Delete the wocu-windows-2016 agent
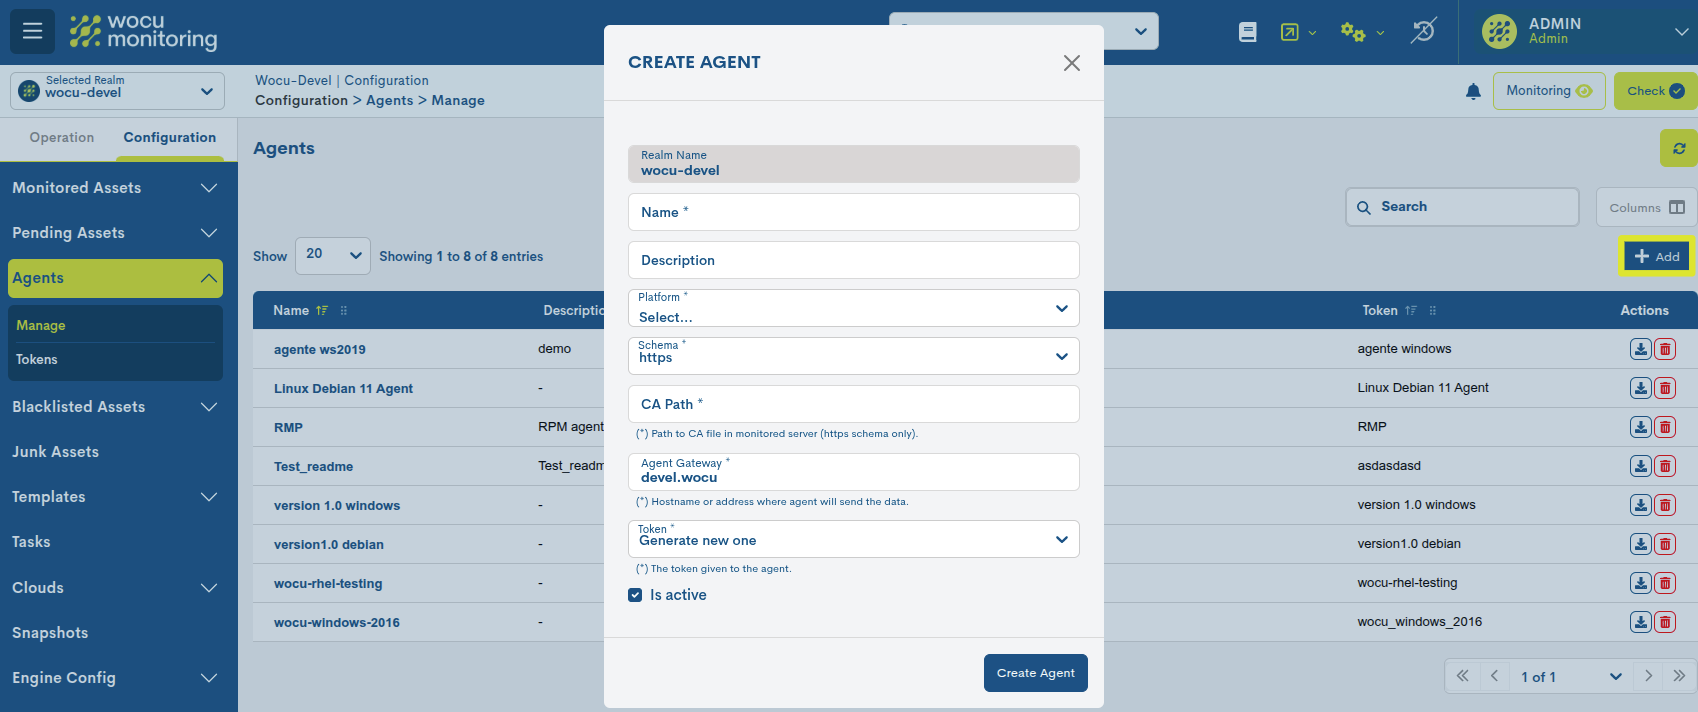Image resolution: width=1698 pixels, height=712 pixels. pyautogui.click(x=1665, y=622)
